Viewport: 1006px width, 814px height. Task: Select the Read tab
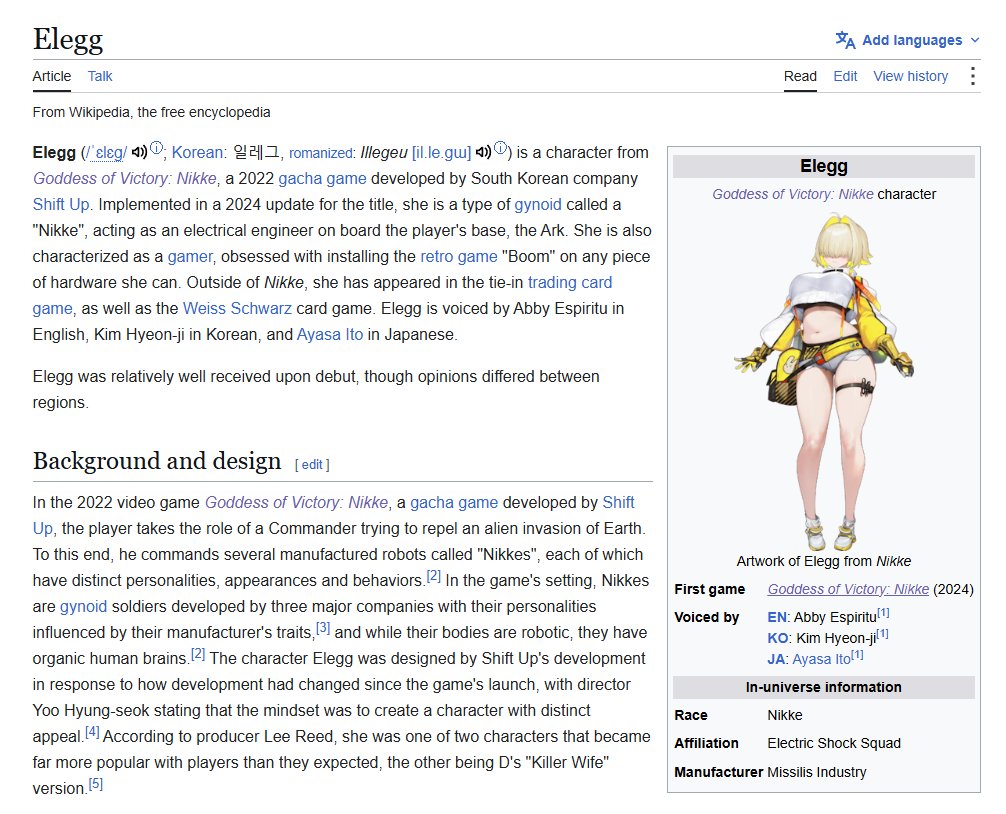800,76
